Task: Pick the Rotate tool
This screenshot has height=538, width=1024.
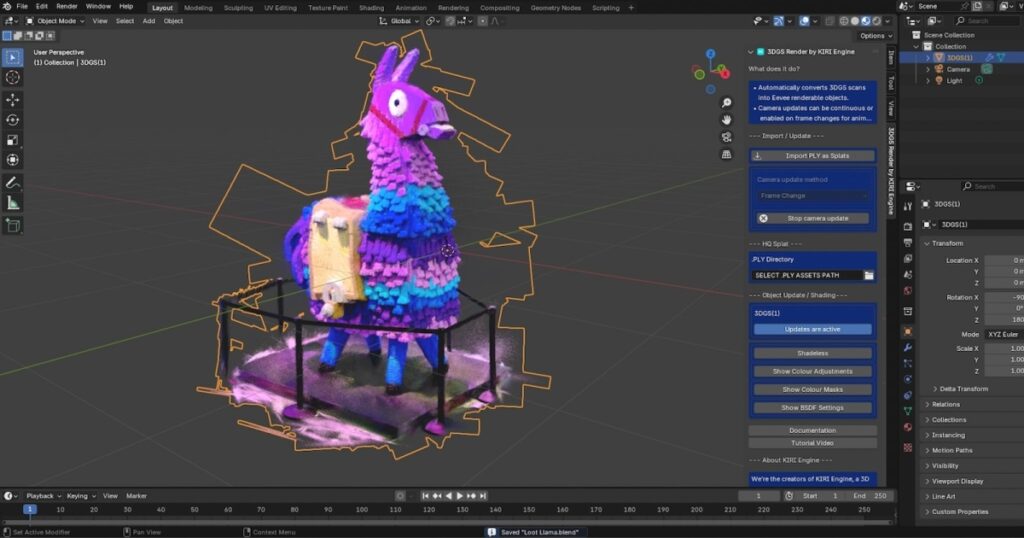Action: (x=12, y=120)
